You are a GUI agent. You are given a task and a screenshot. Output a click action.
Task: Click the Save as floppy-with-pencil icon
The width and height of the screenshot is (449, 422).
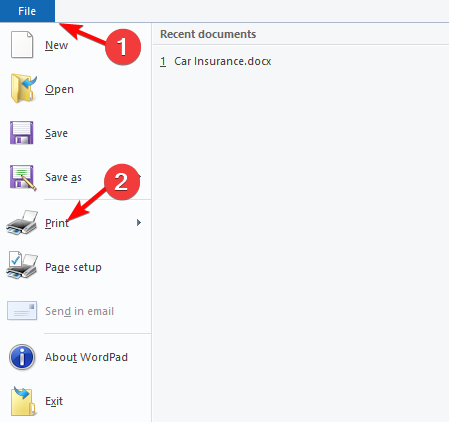(23, 177)
